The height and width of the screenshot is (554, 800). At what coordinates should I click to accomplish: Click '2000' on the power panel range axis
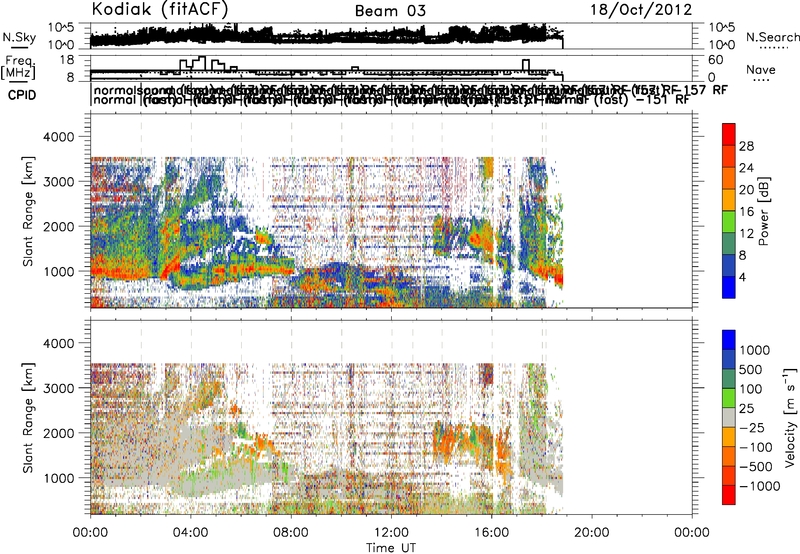[x=61, y=226]
